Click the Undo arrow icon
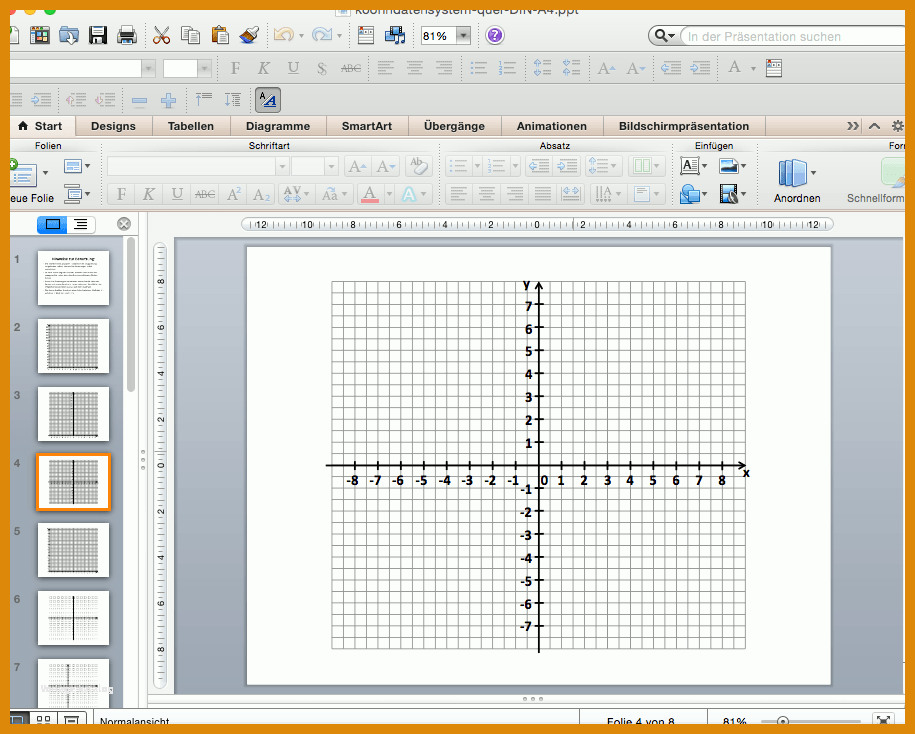 [x=284, y=35]
